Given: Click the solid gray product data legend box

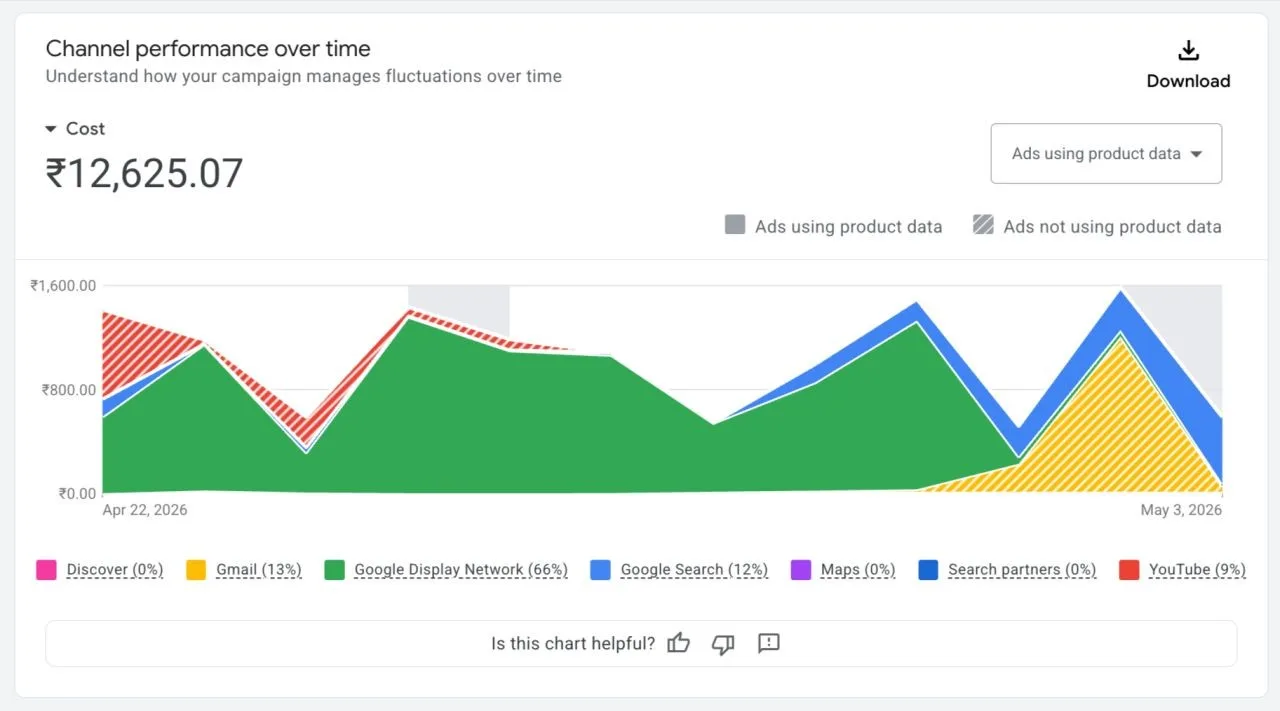Looking at the screenshot, I should point(735,225).
